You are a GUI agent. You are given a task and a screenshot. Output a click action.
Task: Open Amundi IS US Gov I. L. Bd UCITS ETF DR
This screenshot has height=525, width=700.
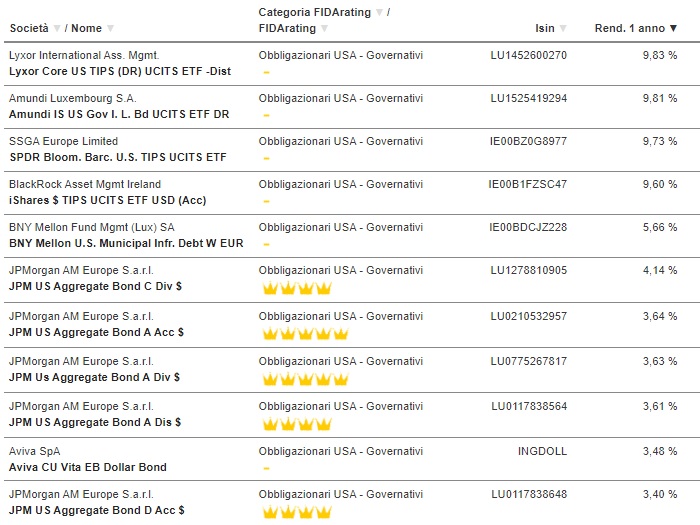(119, 114)
